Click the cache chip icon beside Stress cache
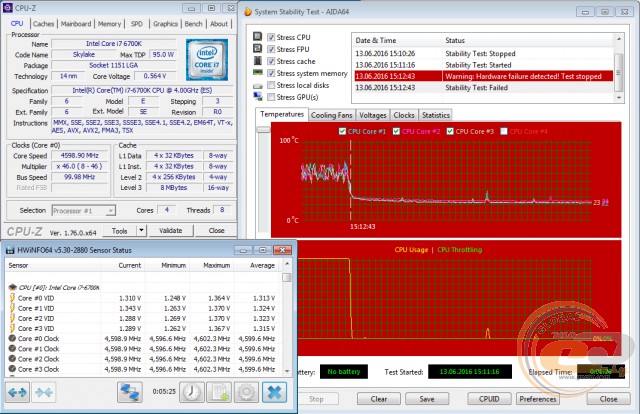Viewport: 640px width, 414px height. click(258, 61)
